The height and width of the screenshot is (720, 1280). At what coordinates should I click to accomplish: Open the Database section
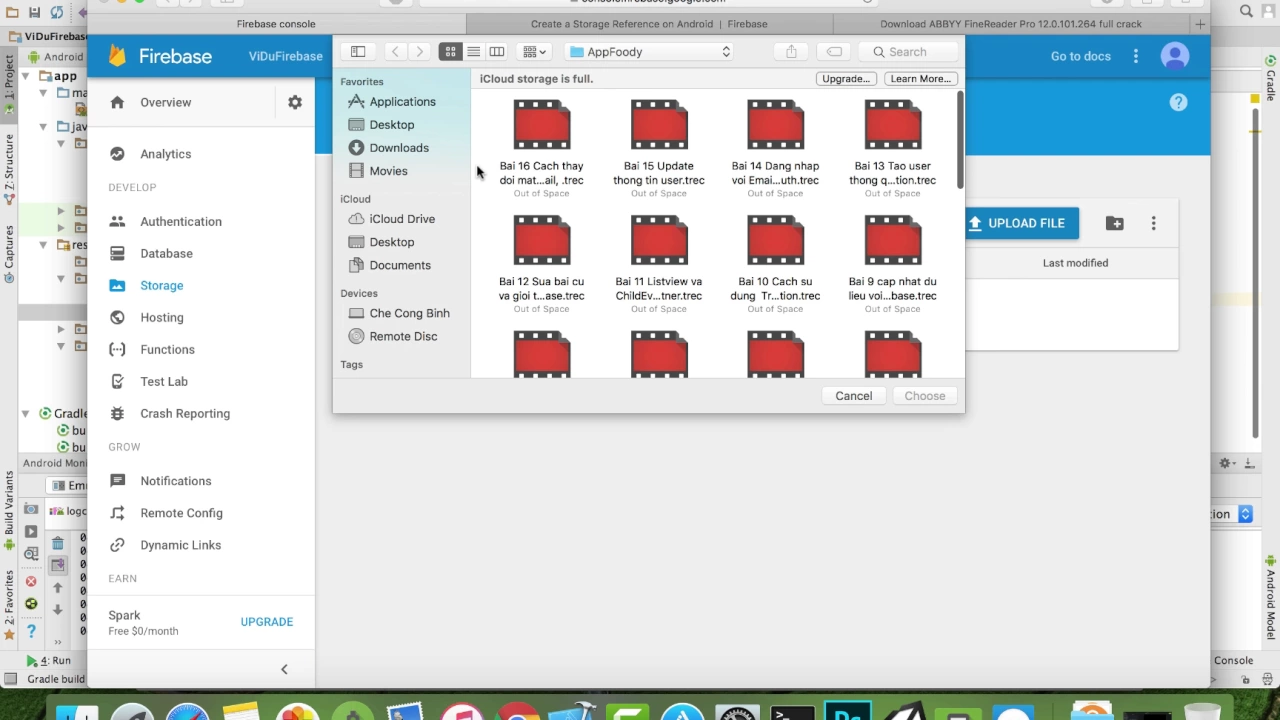pyautogui.click(x=166, y=254)
